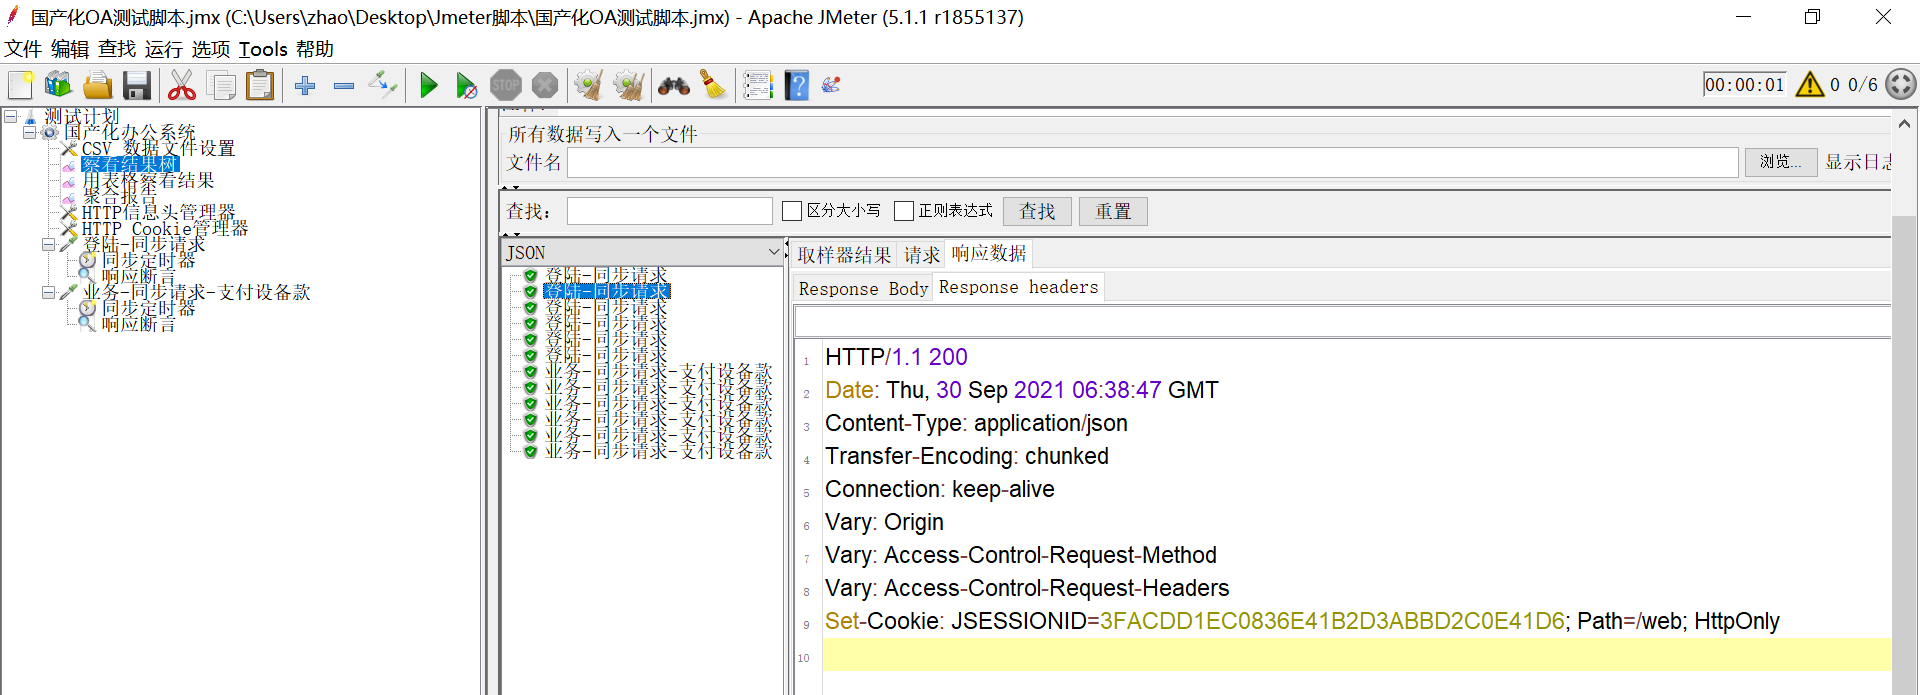Click the Cut scissors icon

(x=181, y=86)
